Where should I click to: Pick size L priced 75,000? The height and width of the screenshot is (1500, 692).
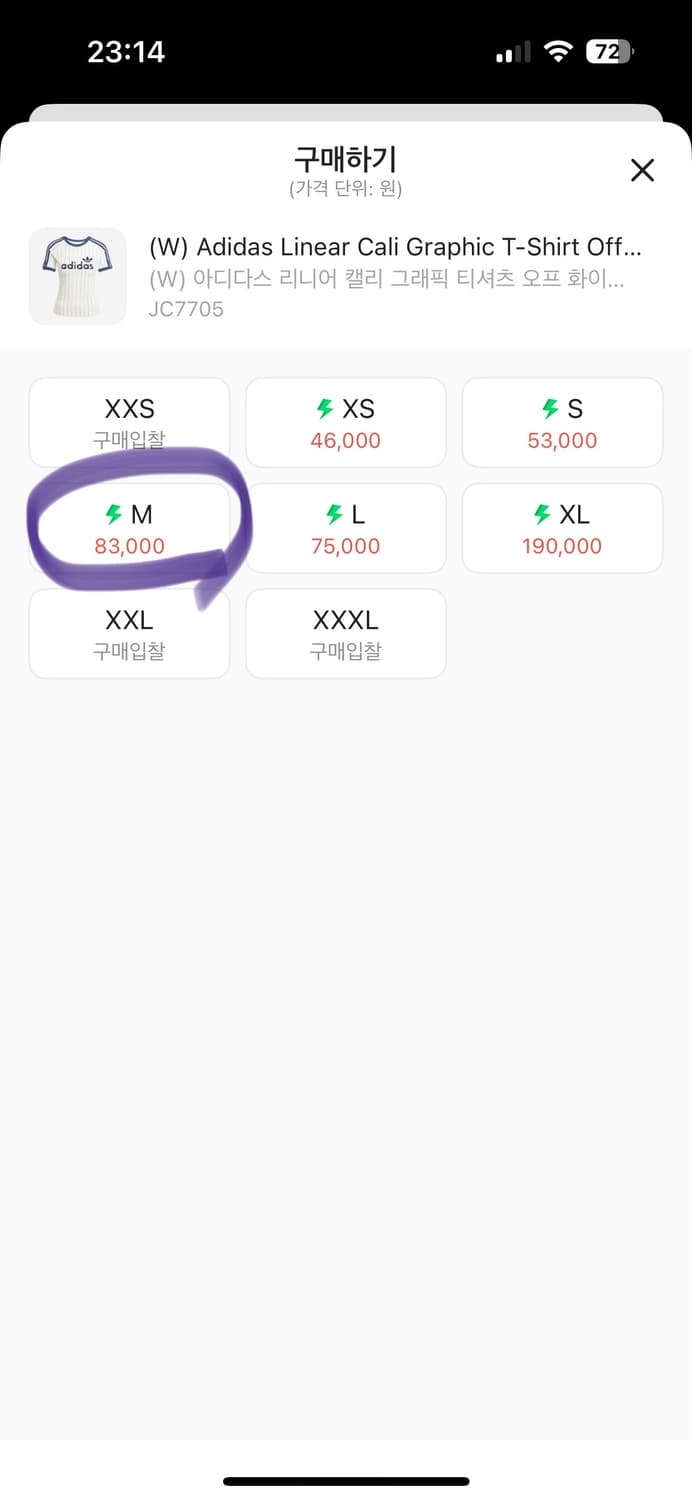coord(346,528)
